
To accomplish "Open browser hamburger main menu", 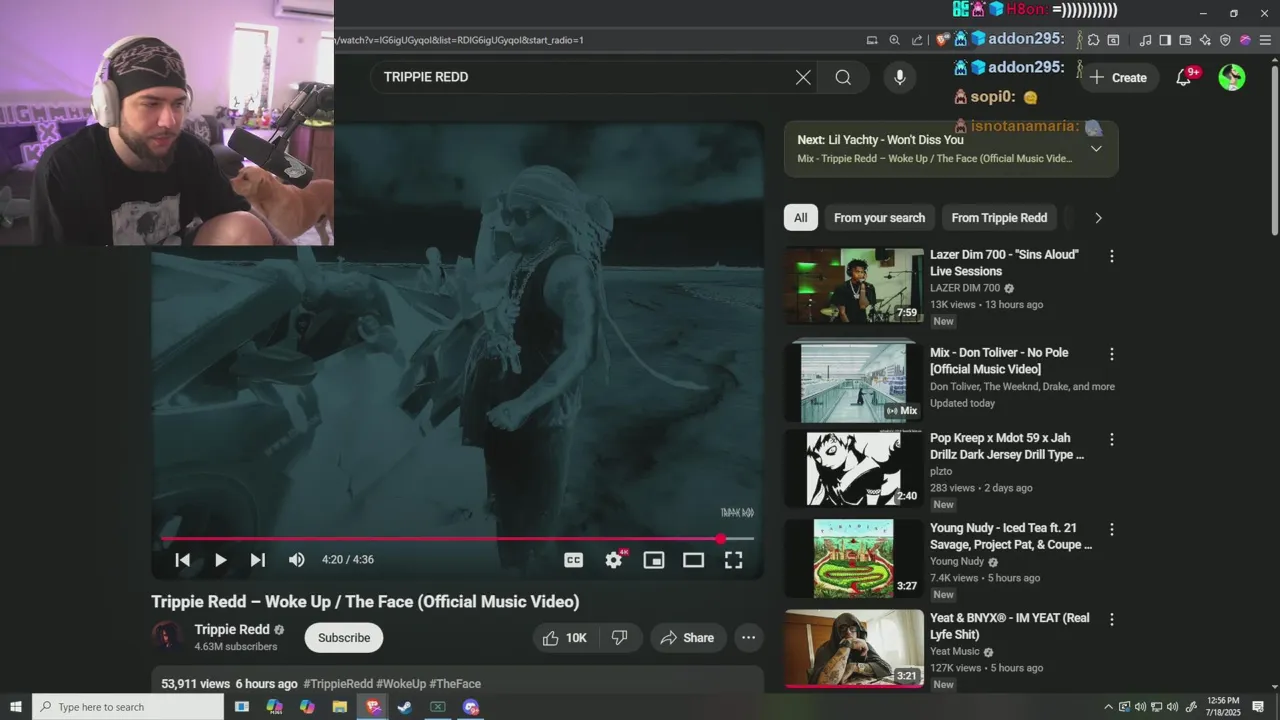I will tap(1265, 40).
